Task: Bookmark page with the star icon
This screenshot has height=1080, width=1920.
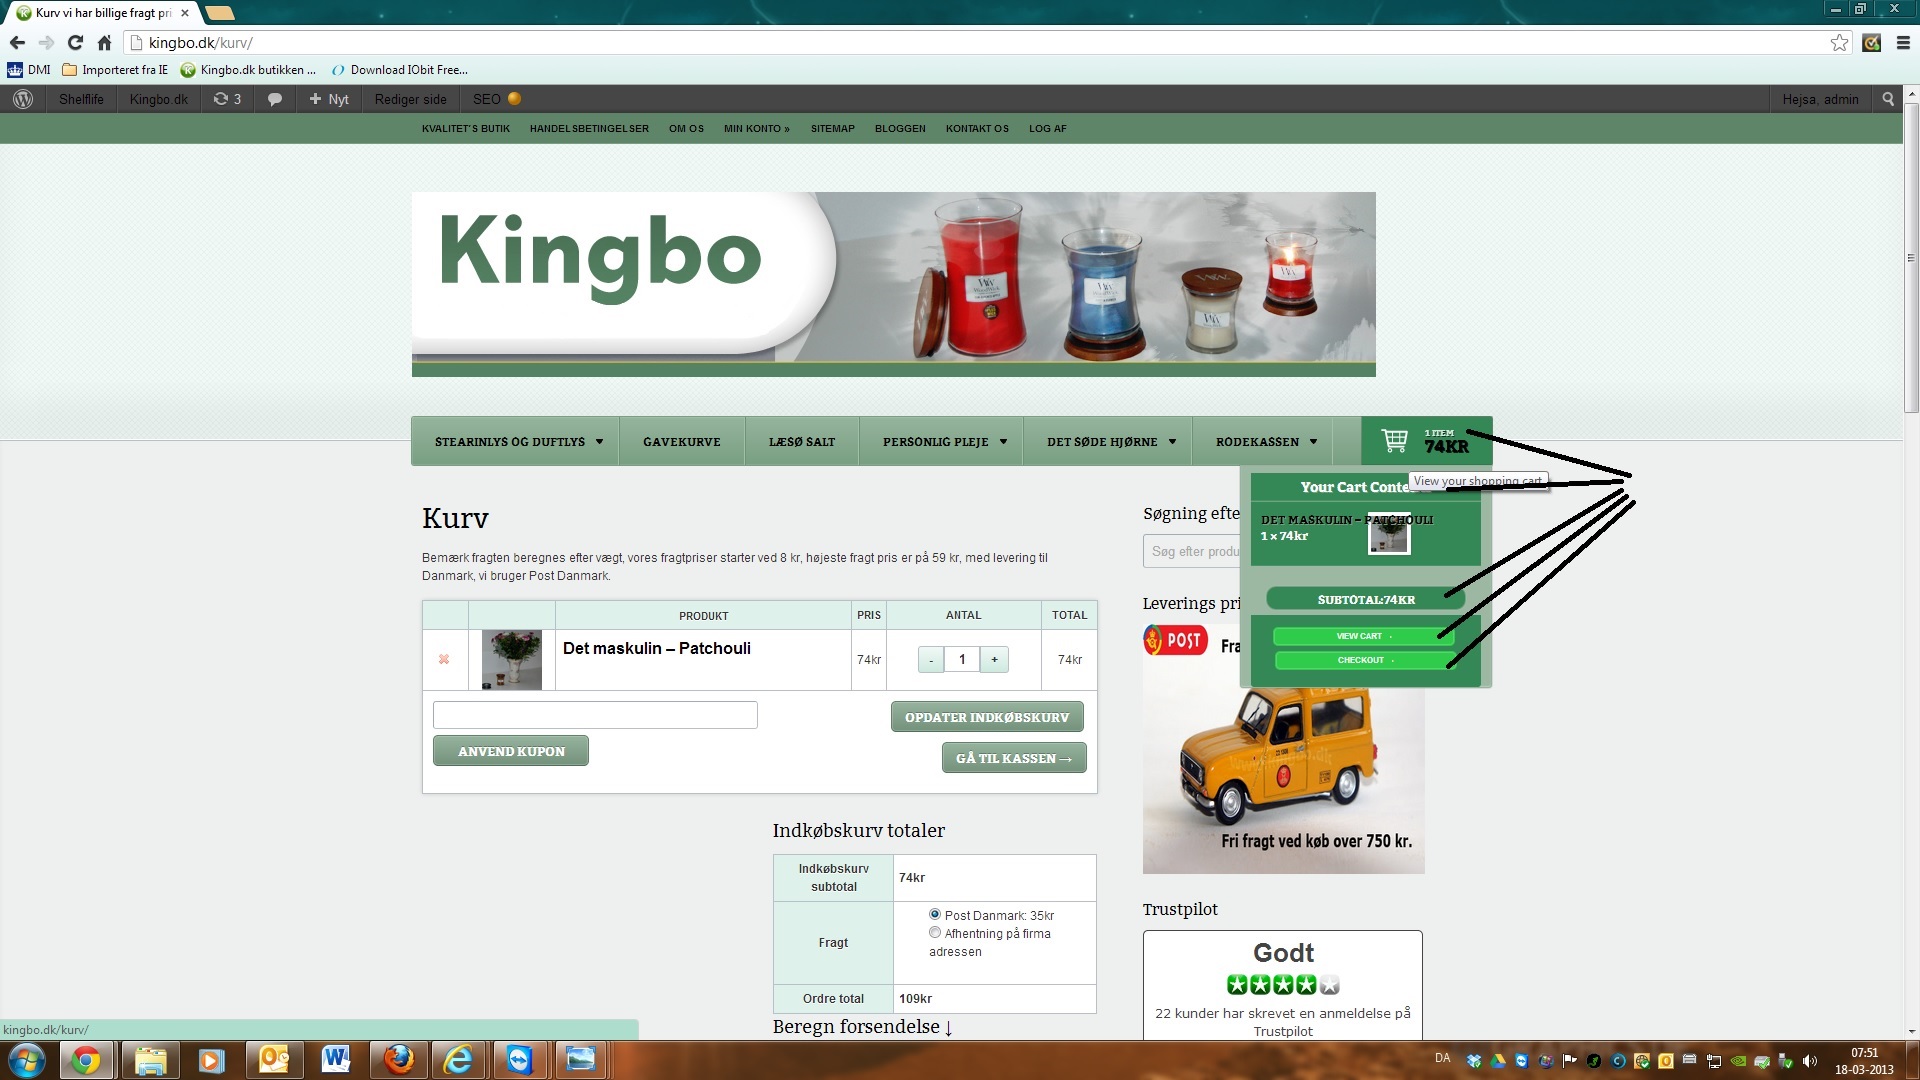Action: tap(1839, 43)
